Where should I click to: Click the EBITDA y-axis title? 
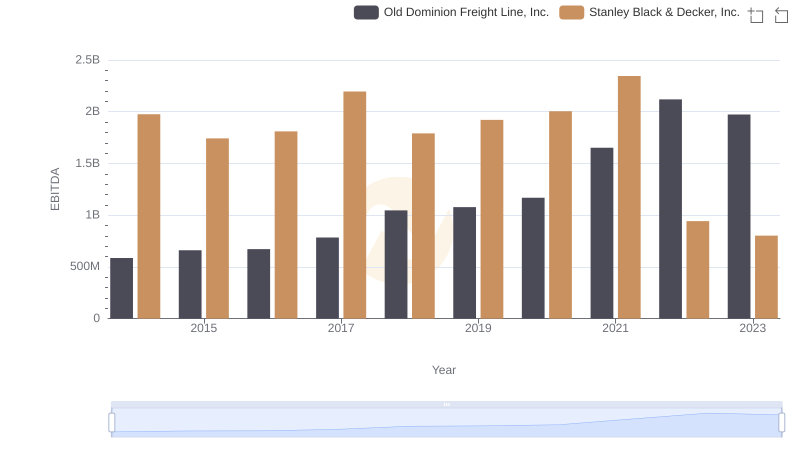pos(56,189)
